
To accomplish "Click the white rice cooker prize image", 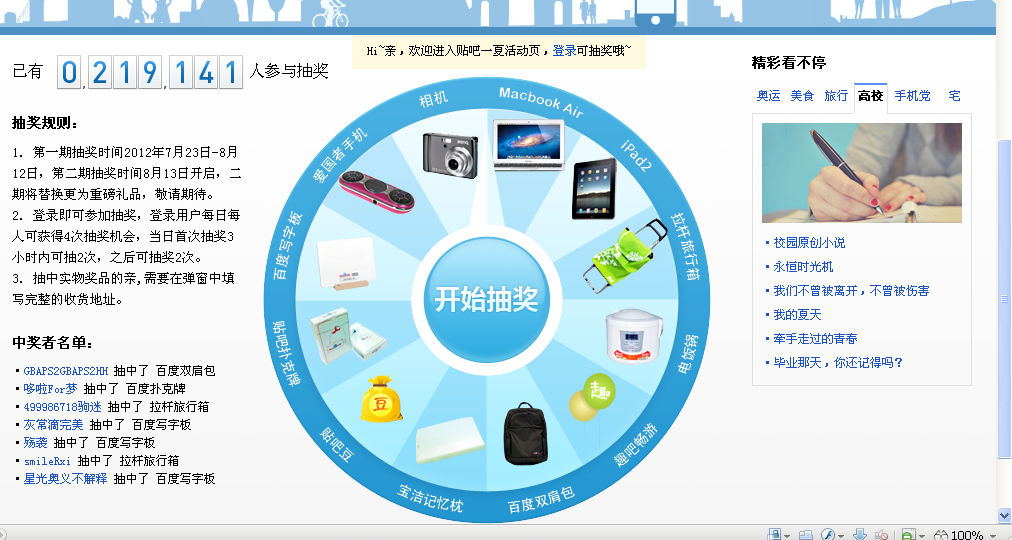I will click(x=633, y=336).
